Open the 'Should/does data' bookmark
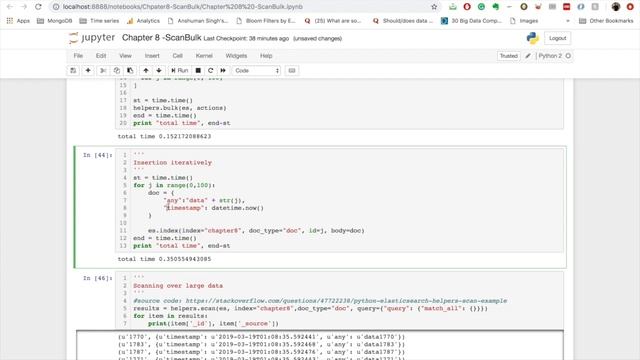The height and width of the screenshot is (360, 640). (403, 21)
